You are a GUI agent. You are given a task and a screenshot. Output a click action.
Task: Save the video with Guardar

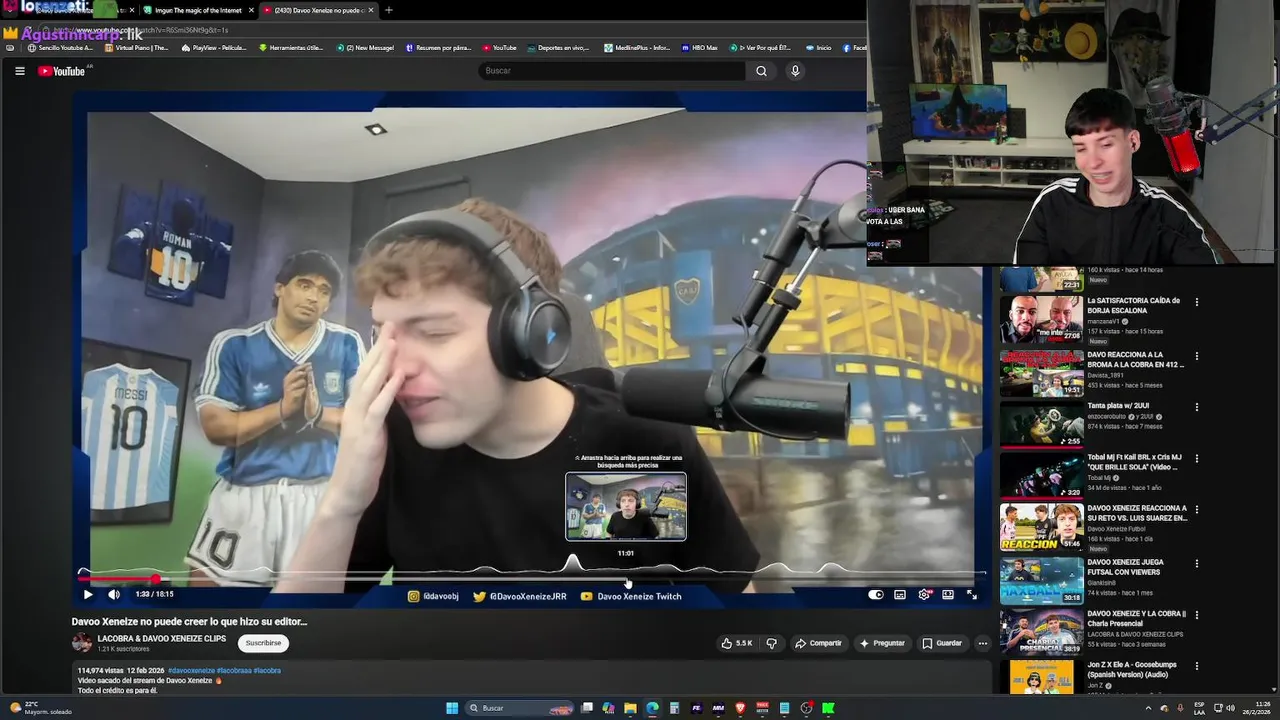942,643
